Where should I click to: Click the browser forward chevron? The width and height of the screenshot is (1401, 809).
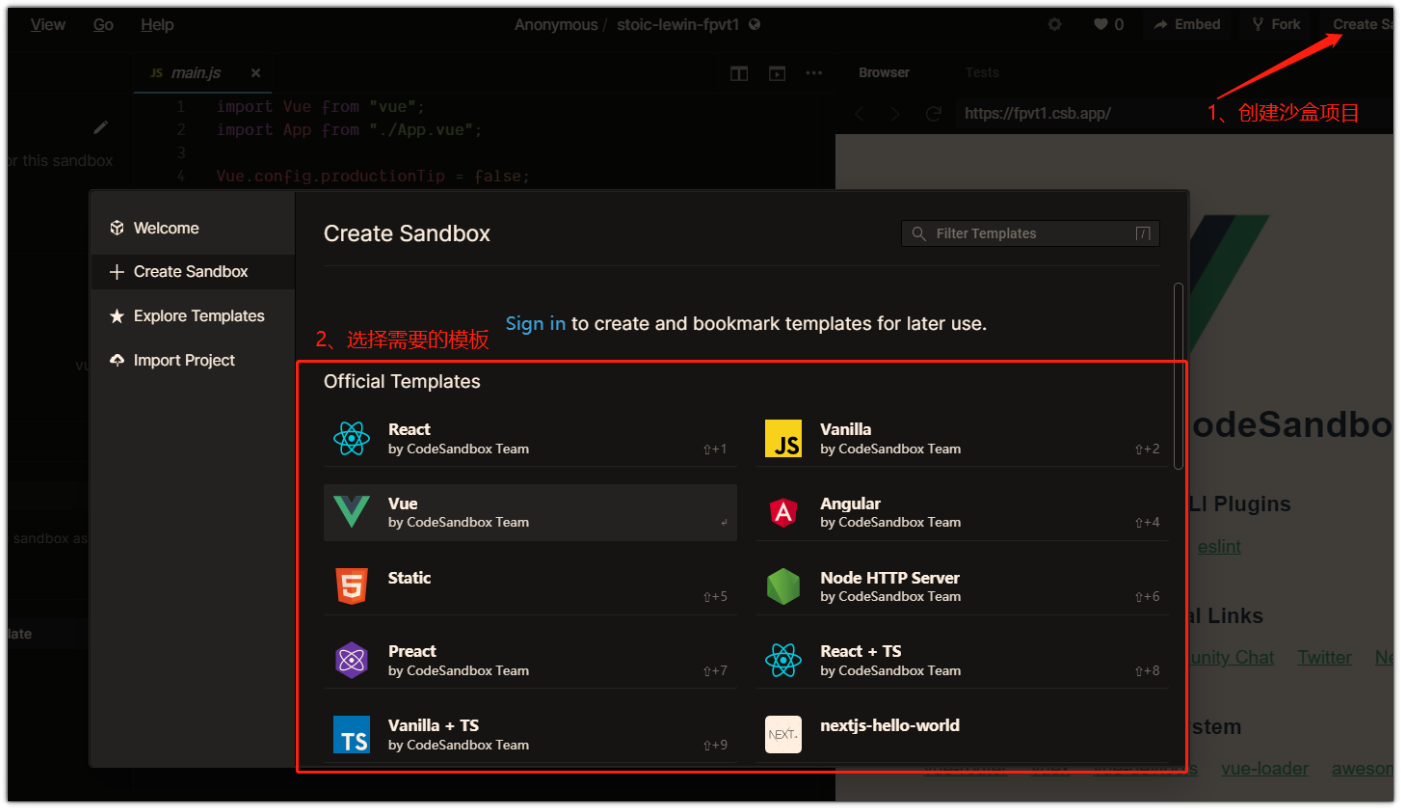click(x=895, y=113)
